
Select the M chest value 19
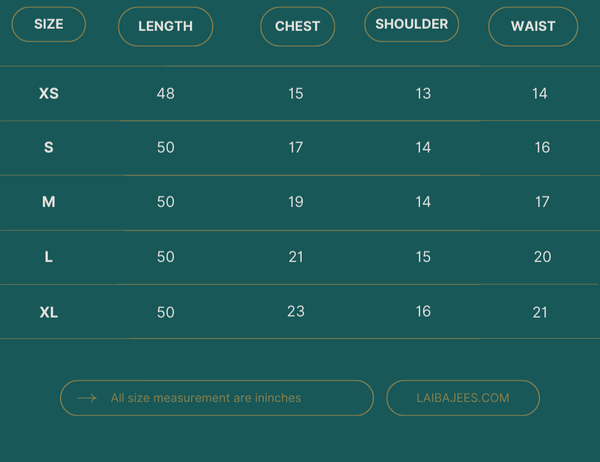tap(296, 202)
